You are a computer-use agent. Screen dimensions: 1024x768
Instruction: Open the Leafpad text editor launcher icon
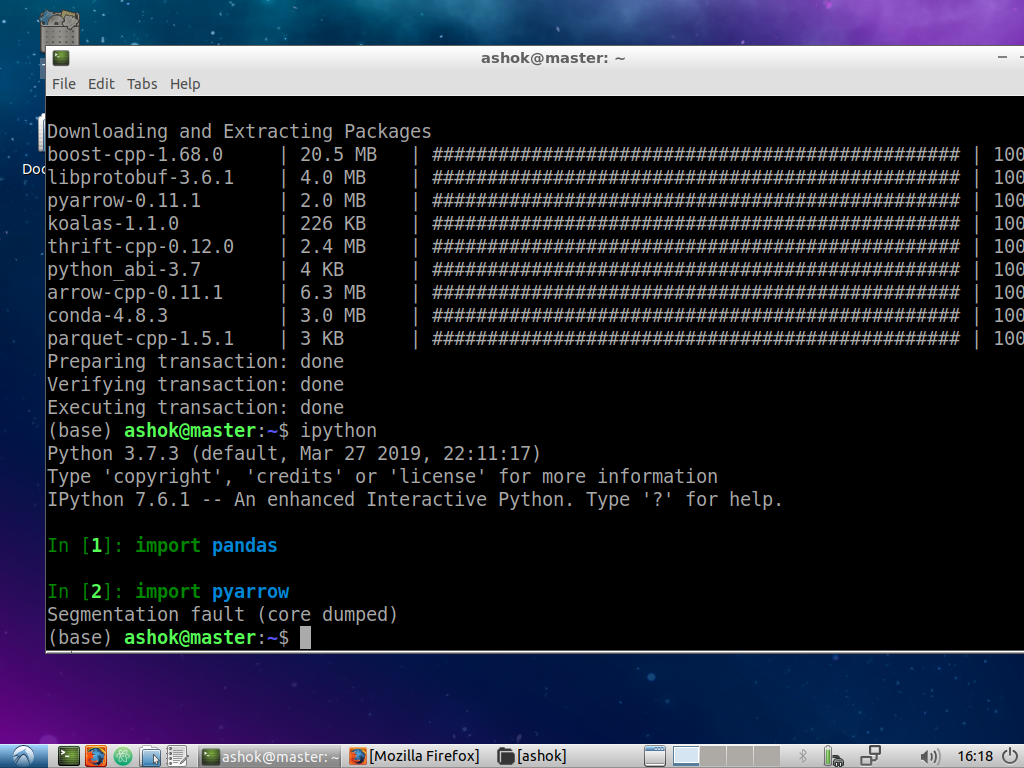pos(178,755)
